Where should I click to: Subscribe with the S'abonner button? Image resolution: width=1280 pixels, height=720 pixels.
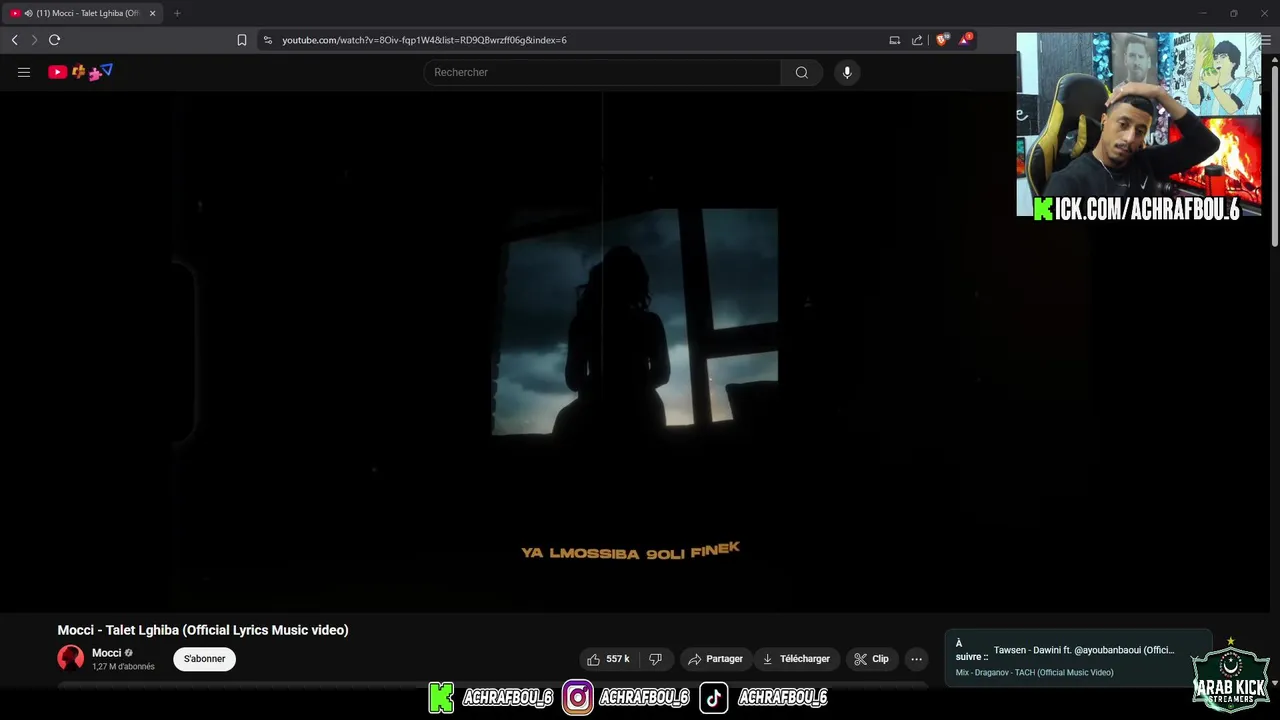(204, 659)
